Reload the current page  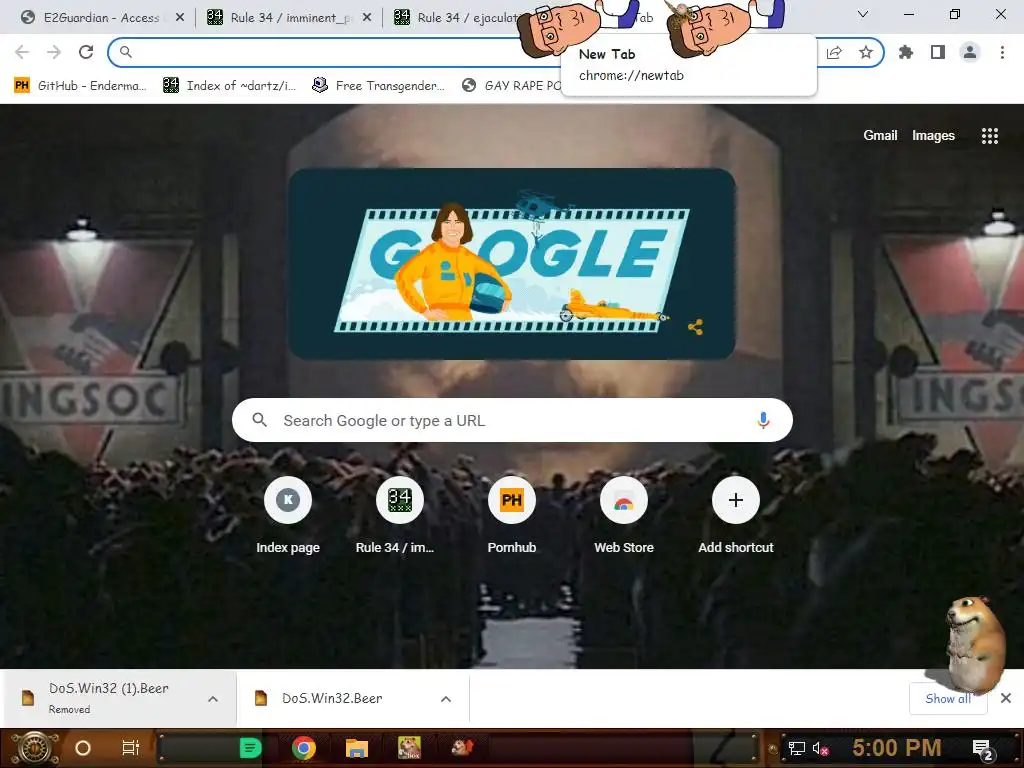[x=86, y=52]
